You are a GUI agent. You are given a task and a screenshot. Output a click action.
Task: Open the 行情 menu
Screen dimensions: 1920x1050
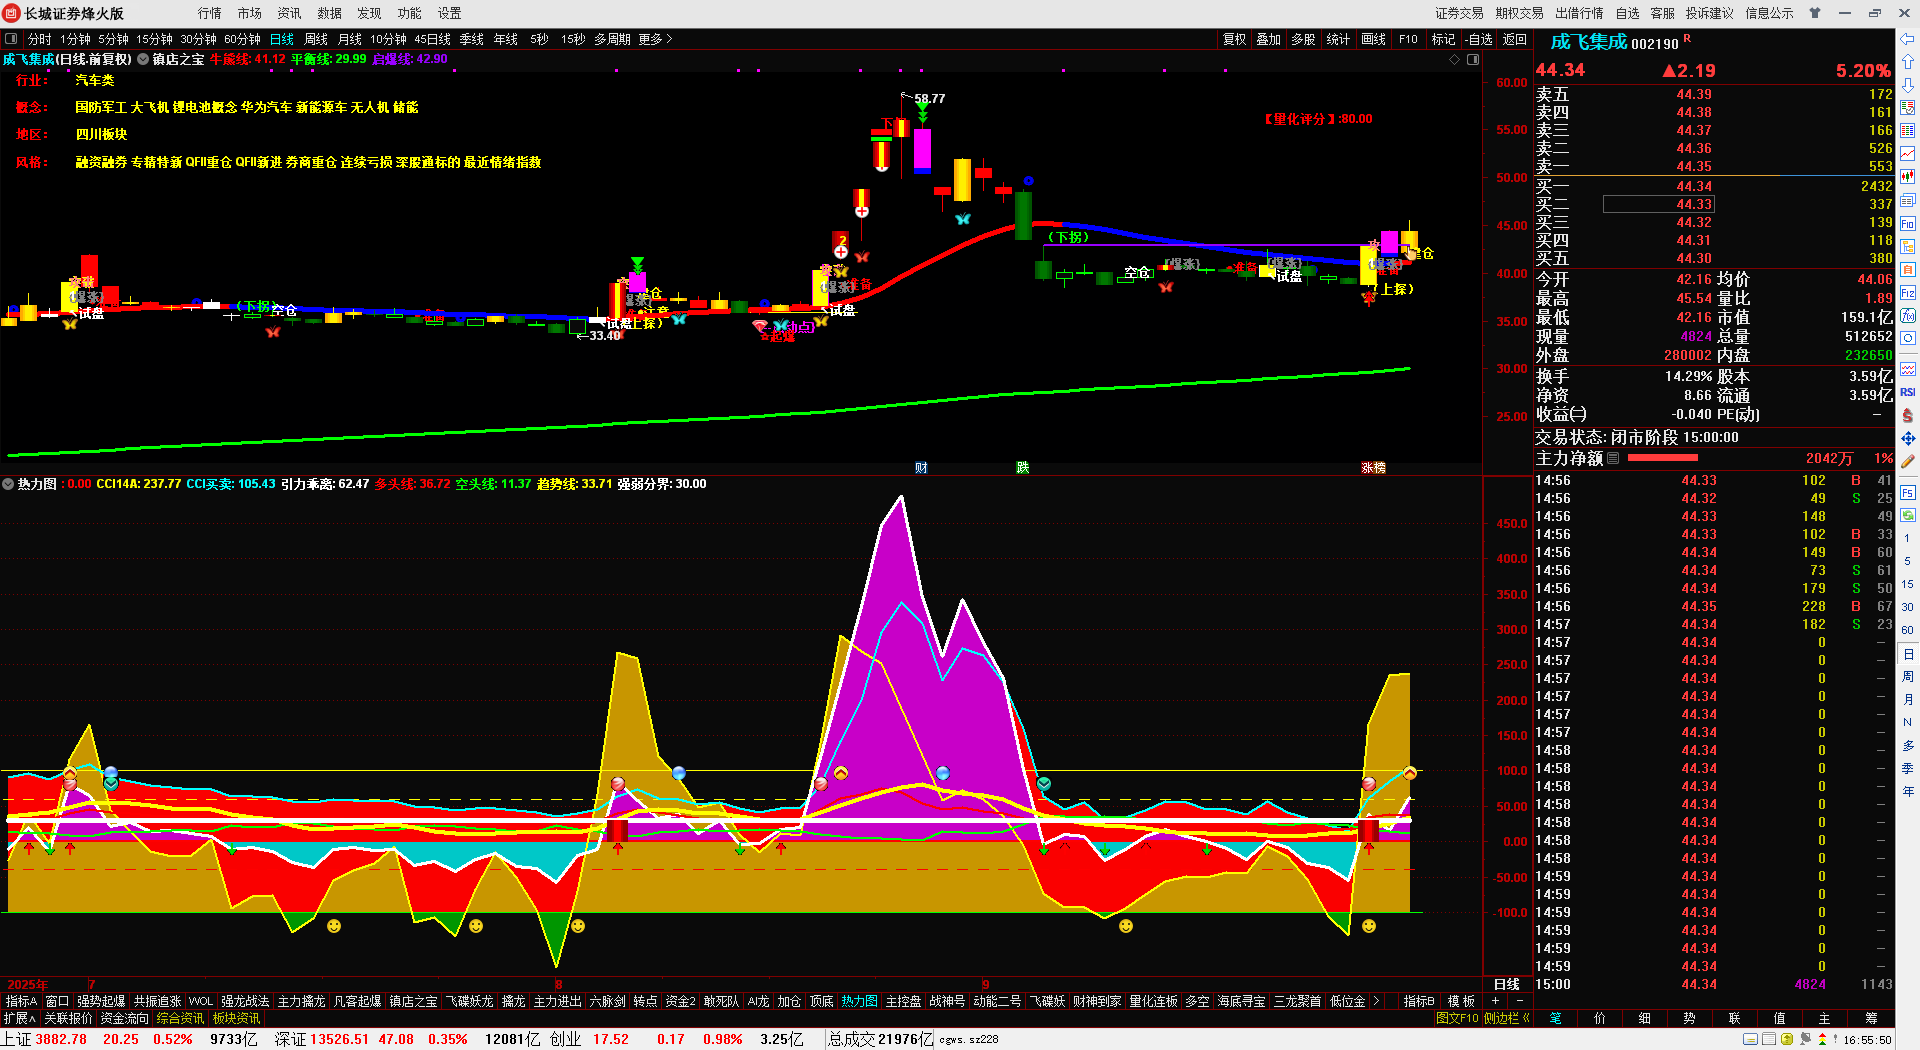tap(210, 13)
